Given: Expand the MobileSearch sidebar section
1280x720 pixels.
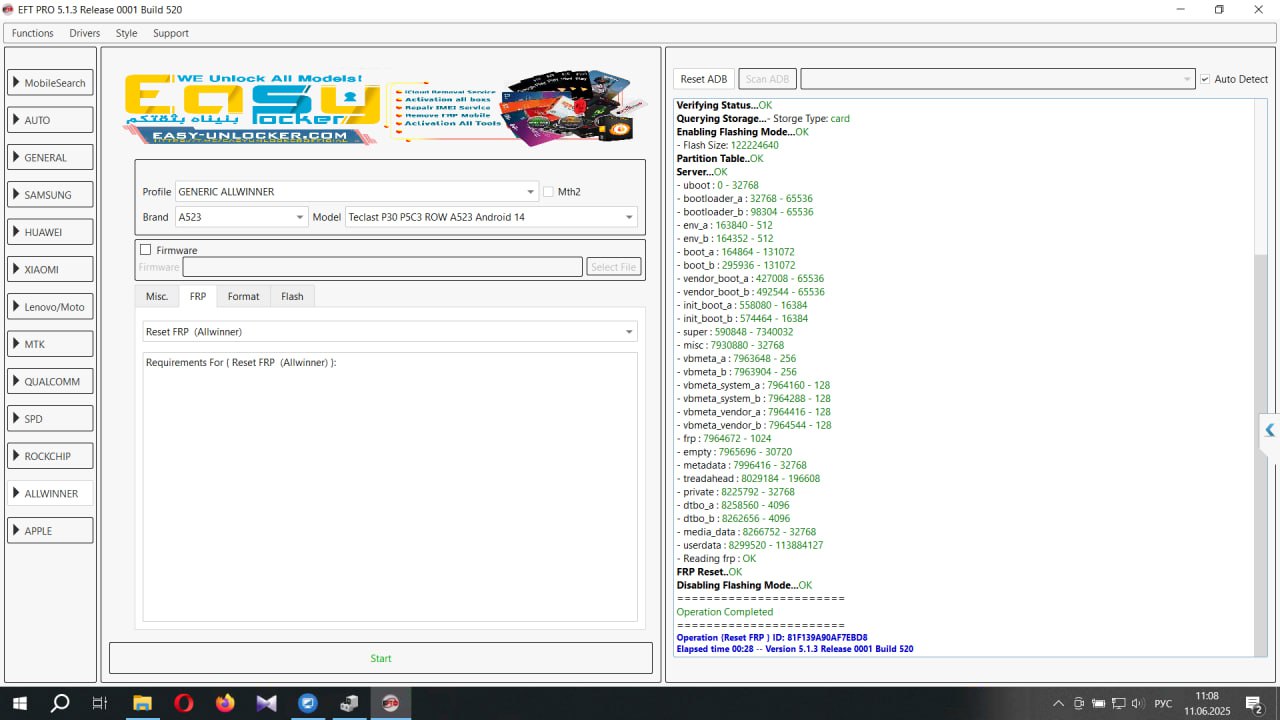Looking at the screenshot, I should pyautogui.click(x=50, y=83).
